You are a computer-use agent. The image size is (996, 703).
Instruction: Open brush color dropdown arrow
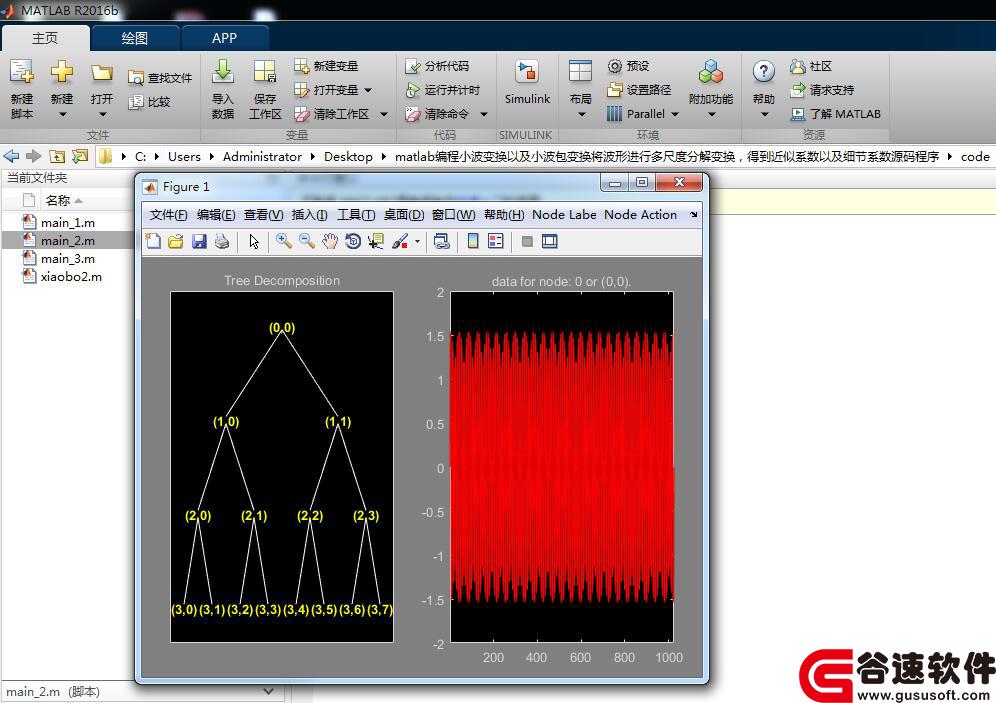(417, 241)
